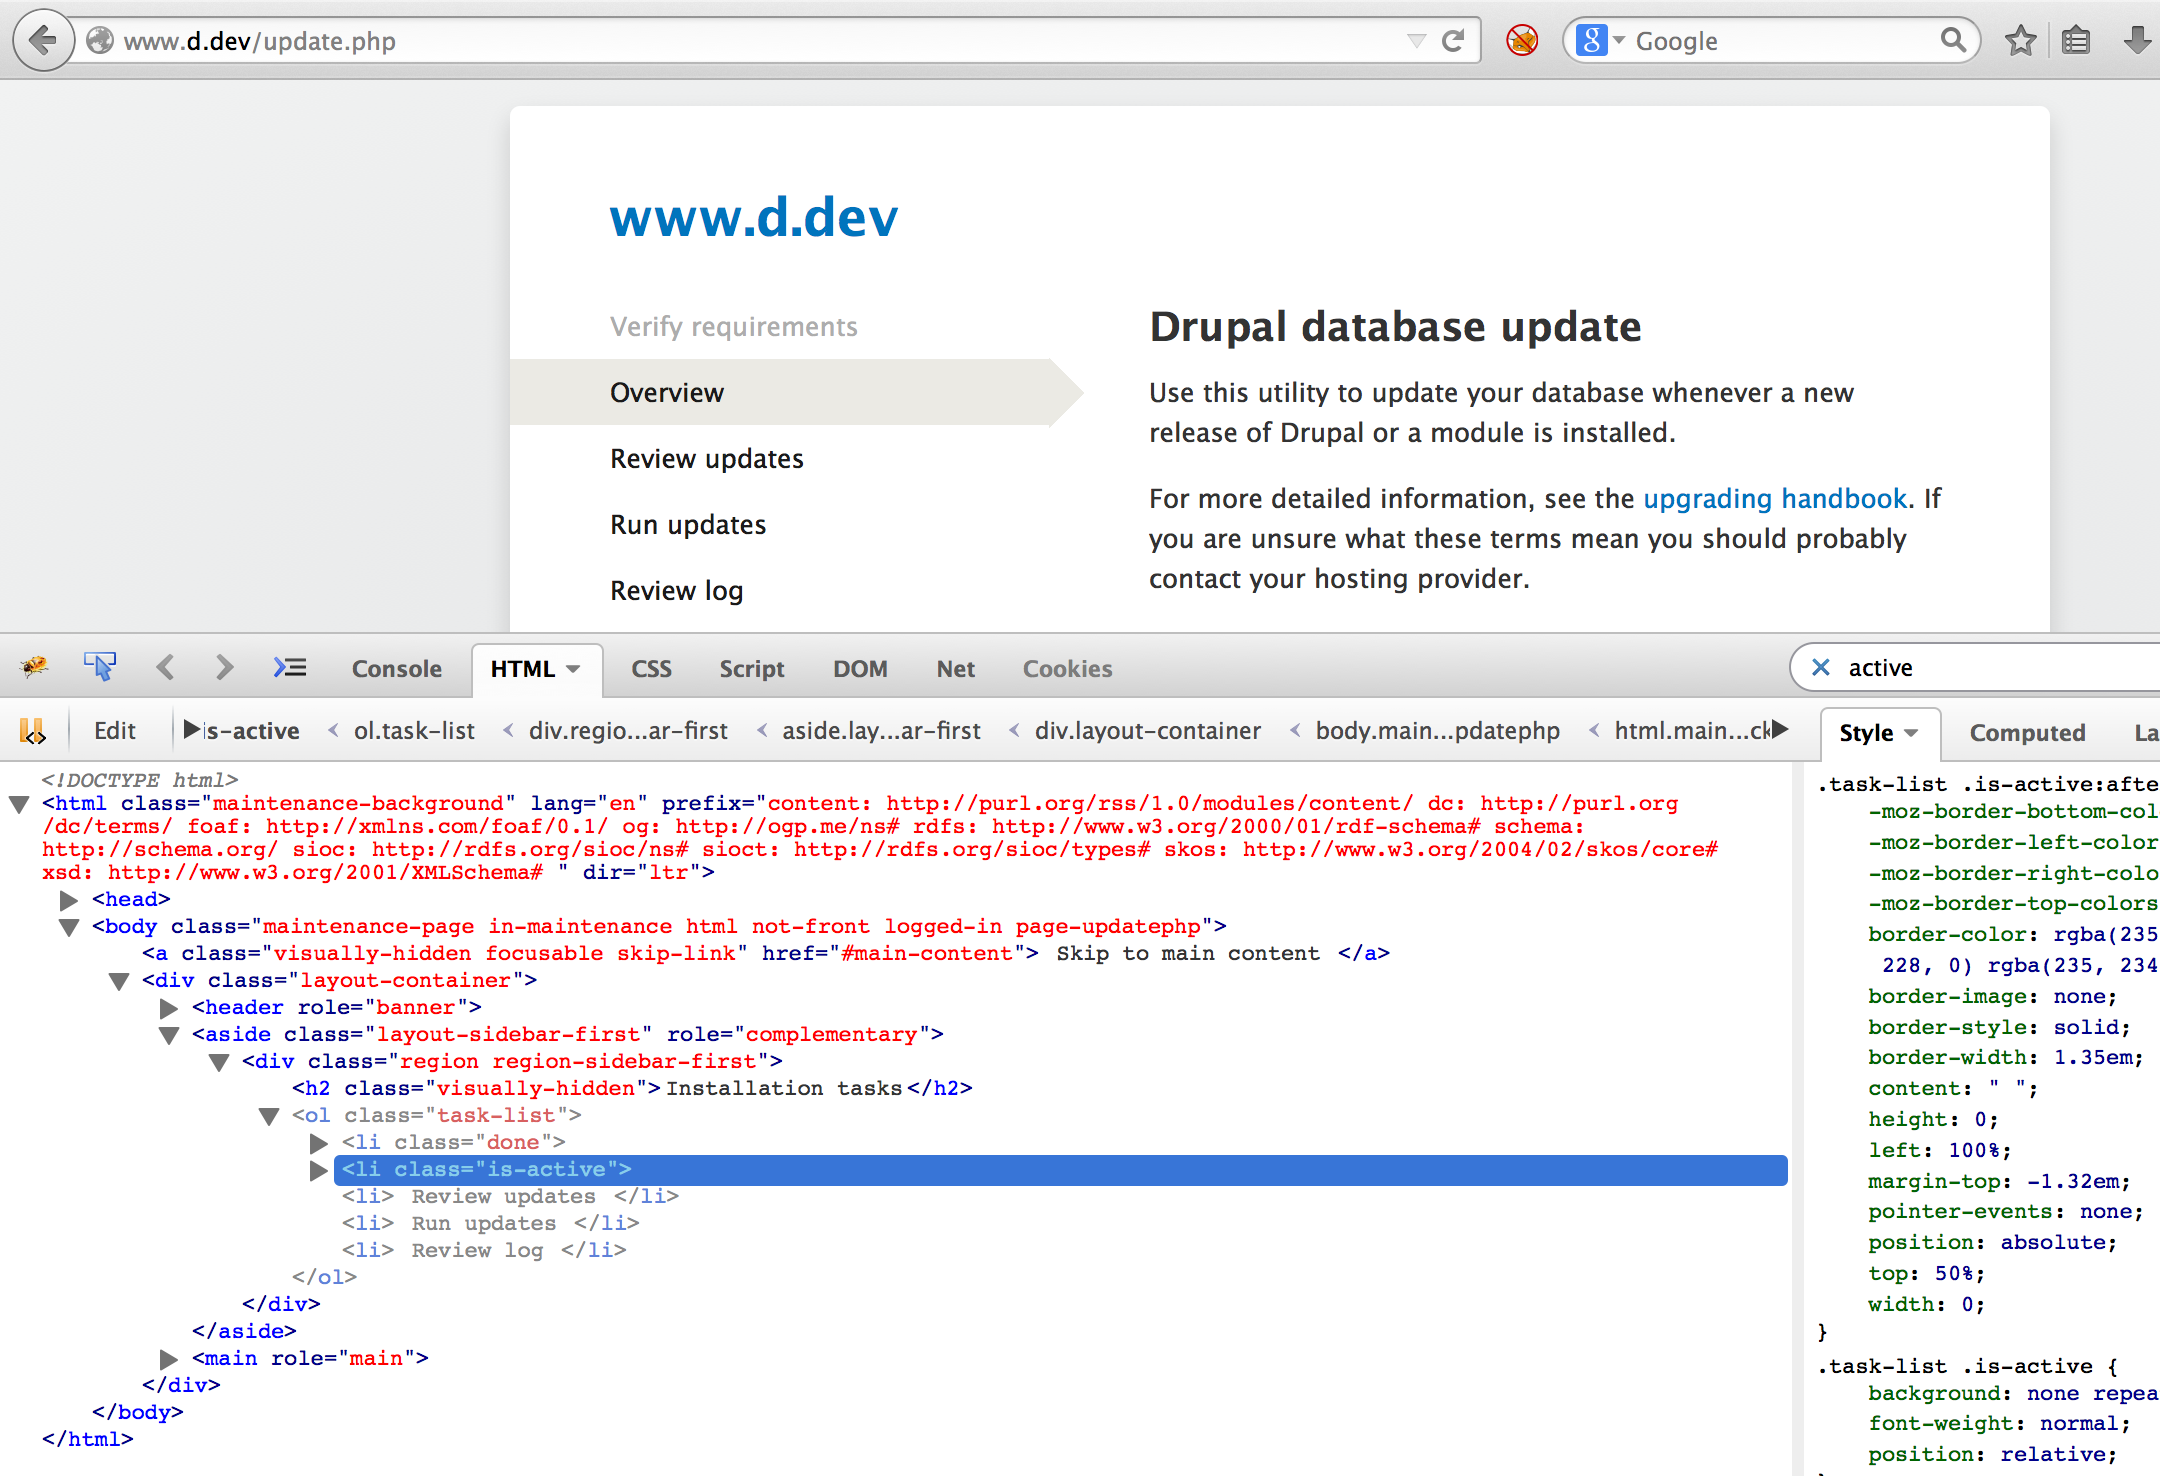Viewport: 2160px width, 1476px height.
Task: Click the search magnifier icon
Action: click(1952, 41)
